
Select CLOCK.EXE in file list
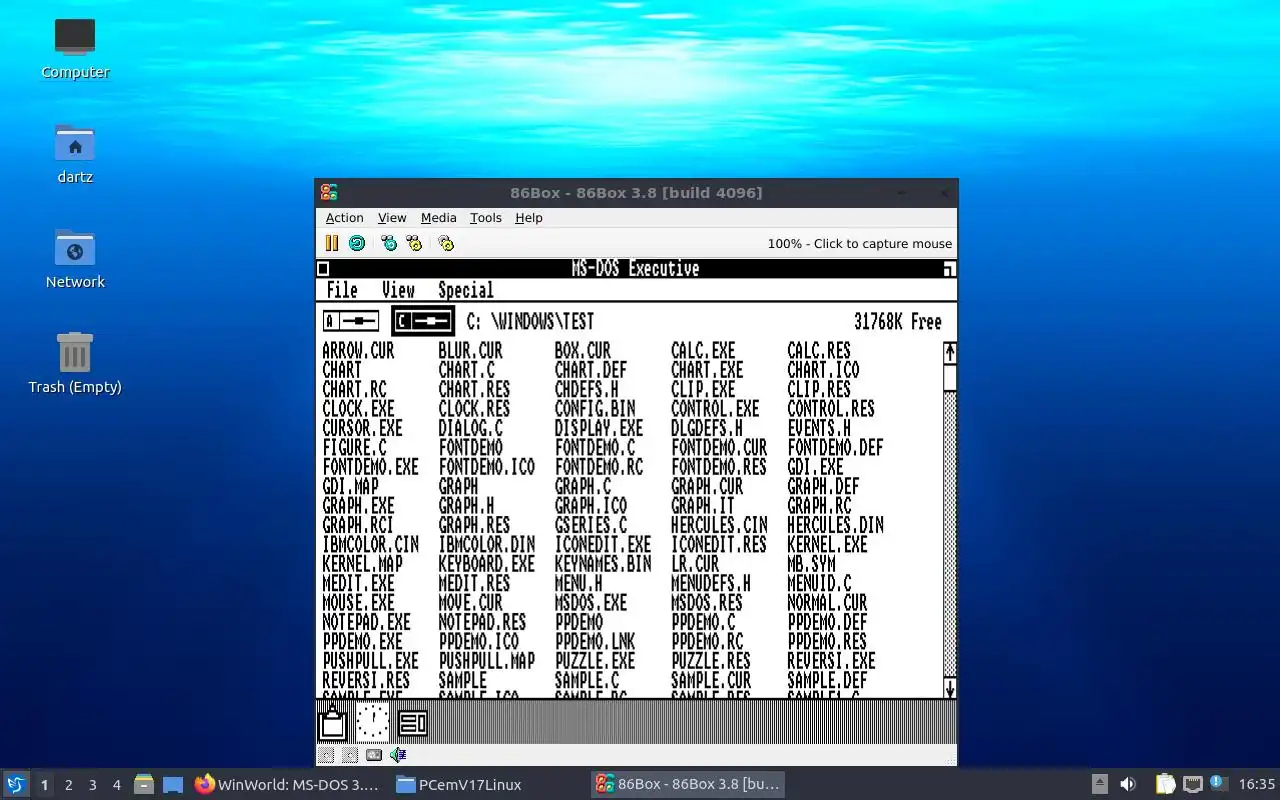358,409
